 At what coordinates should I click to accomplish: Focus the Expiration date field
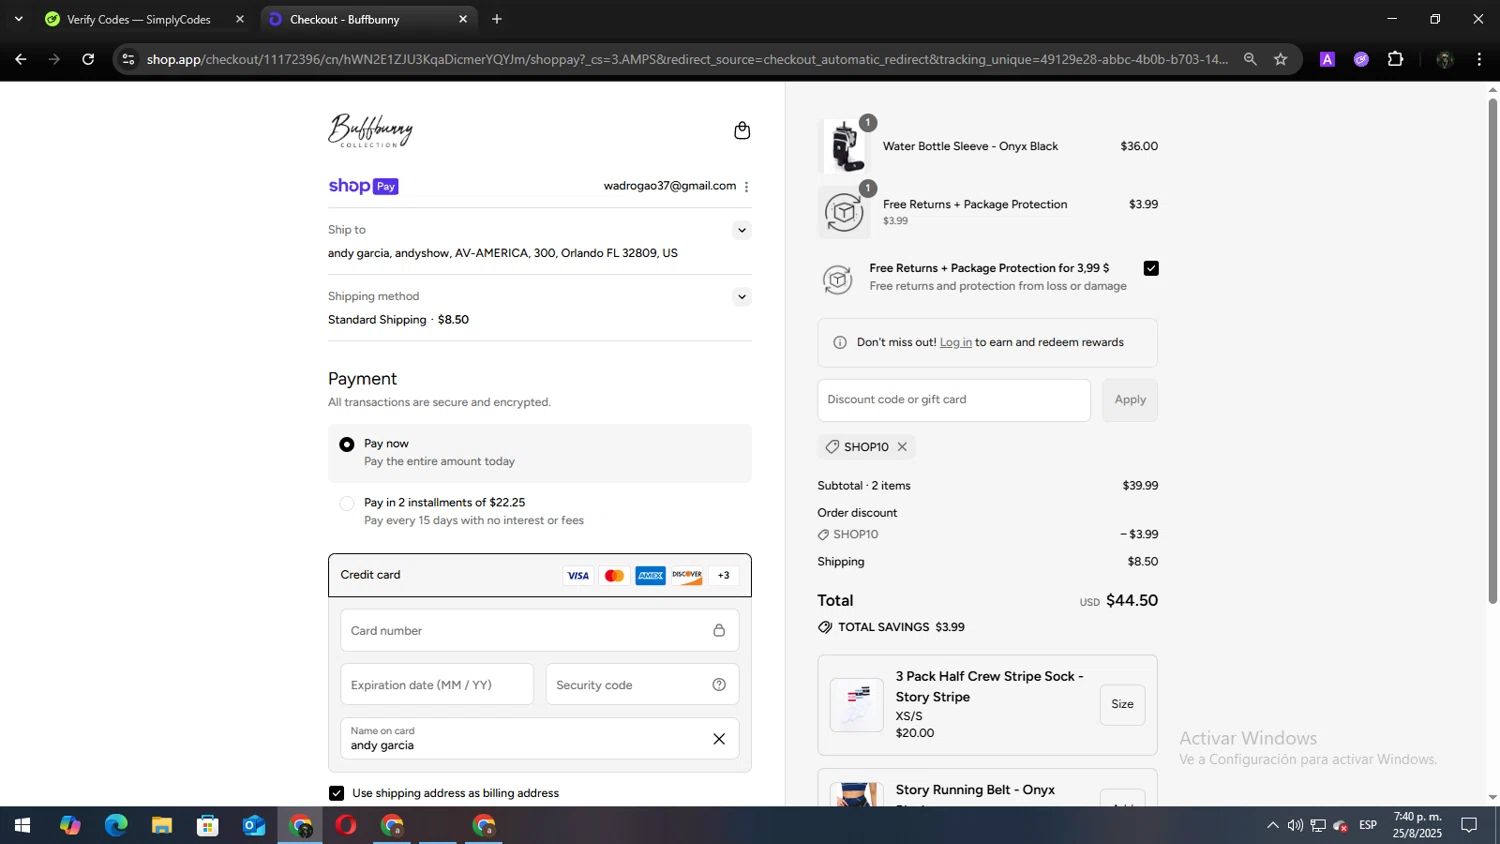(x=437, y=685)
